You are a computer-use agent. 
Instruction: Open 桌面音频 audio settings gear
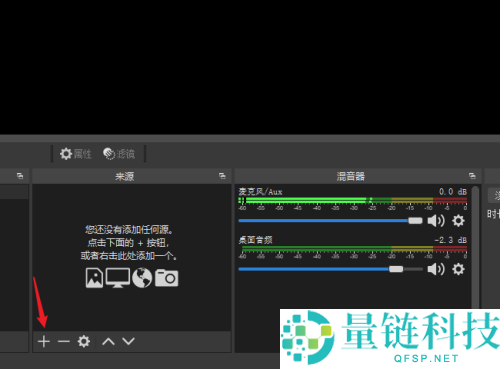[458, 269]
